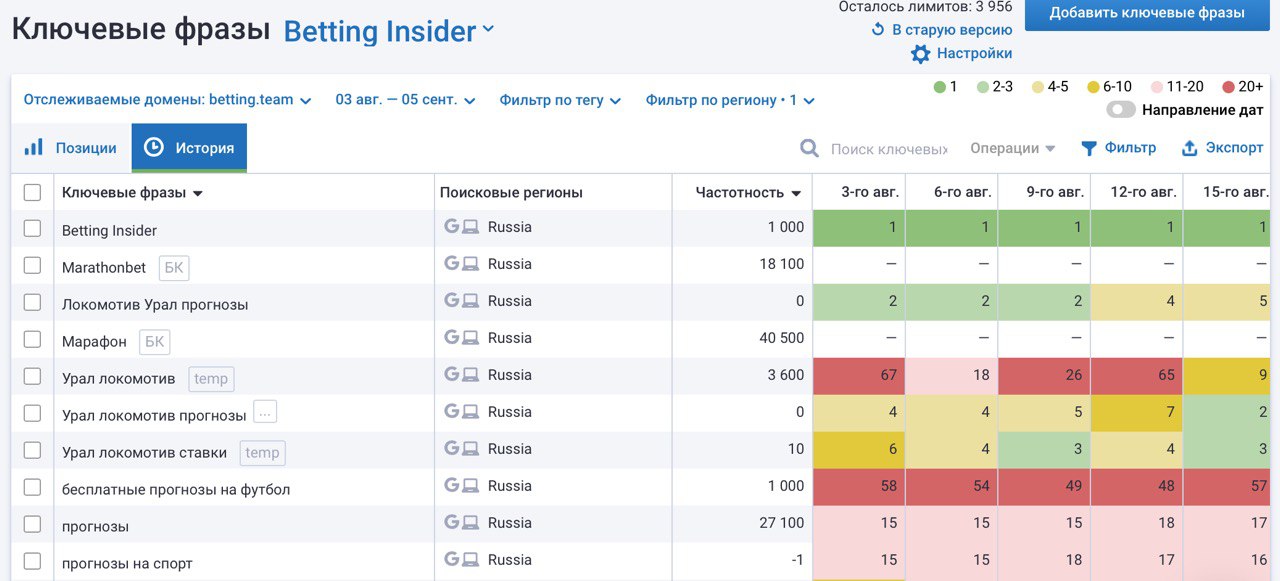The image size is (1280, 581).
Task: Open the Betting Insider project dropdown
Action: click(389, 31)
